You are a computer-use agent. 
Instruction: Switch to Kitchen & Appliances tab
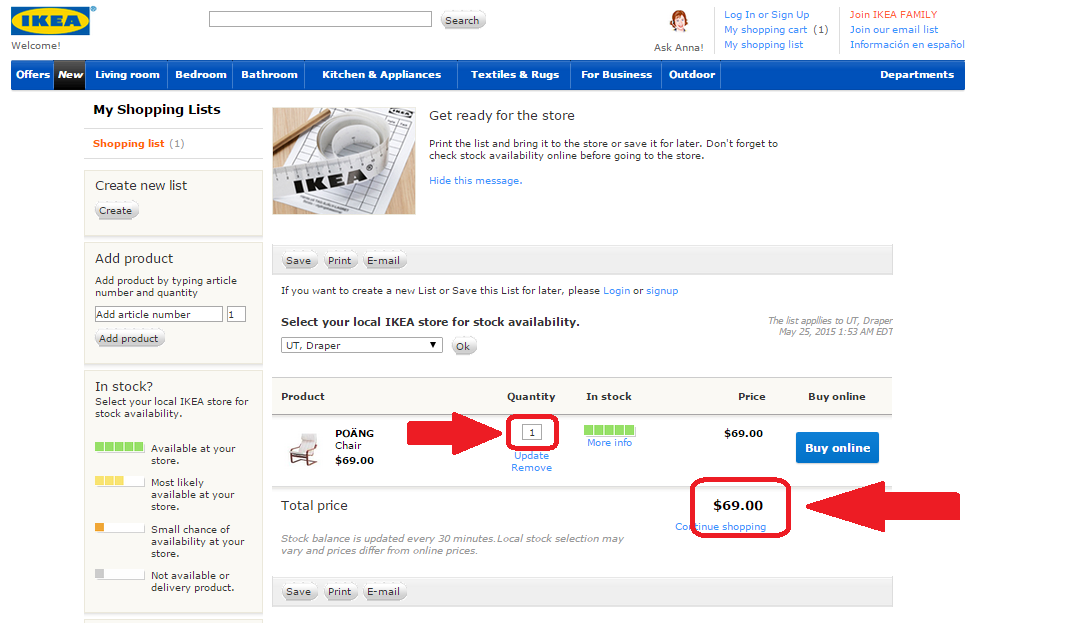tap(380, 74)
